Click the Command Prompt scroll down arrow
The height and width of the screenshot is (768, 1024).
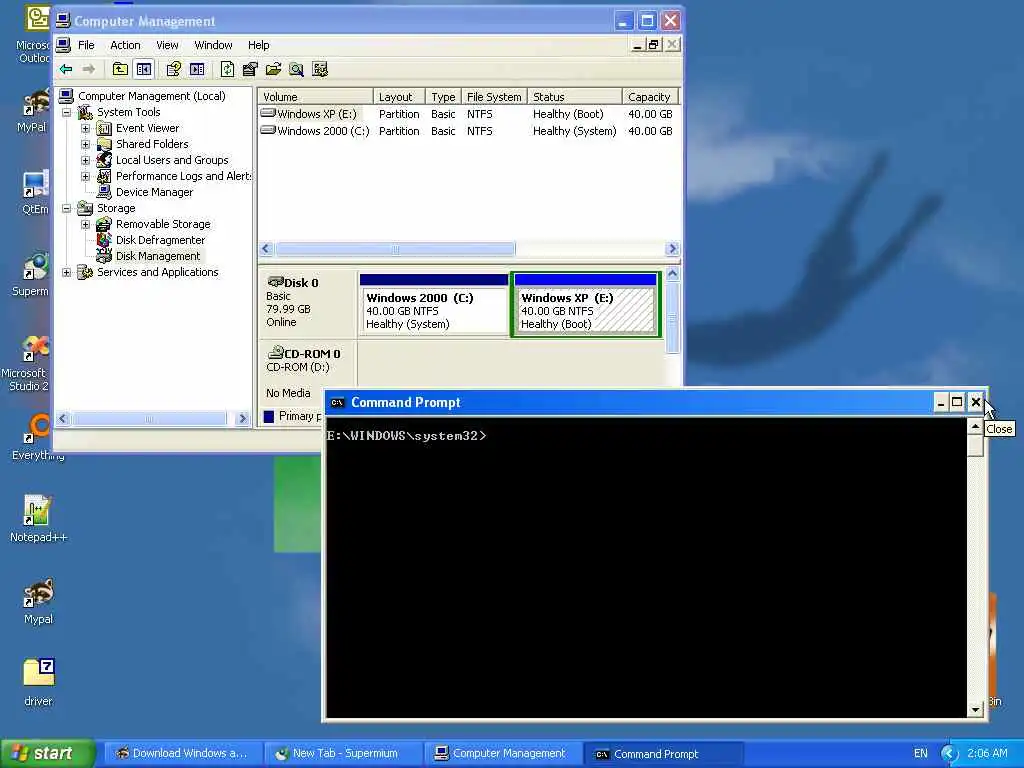click(x=976, y=709)
